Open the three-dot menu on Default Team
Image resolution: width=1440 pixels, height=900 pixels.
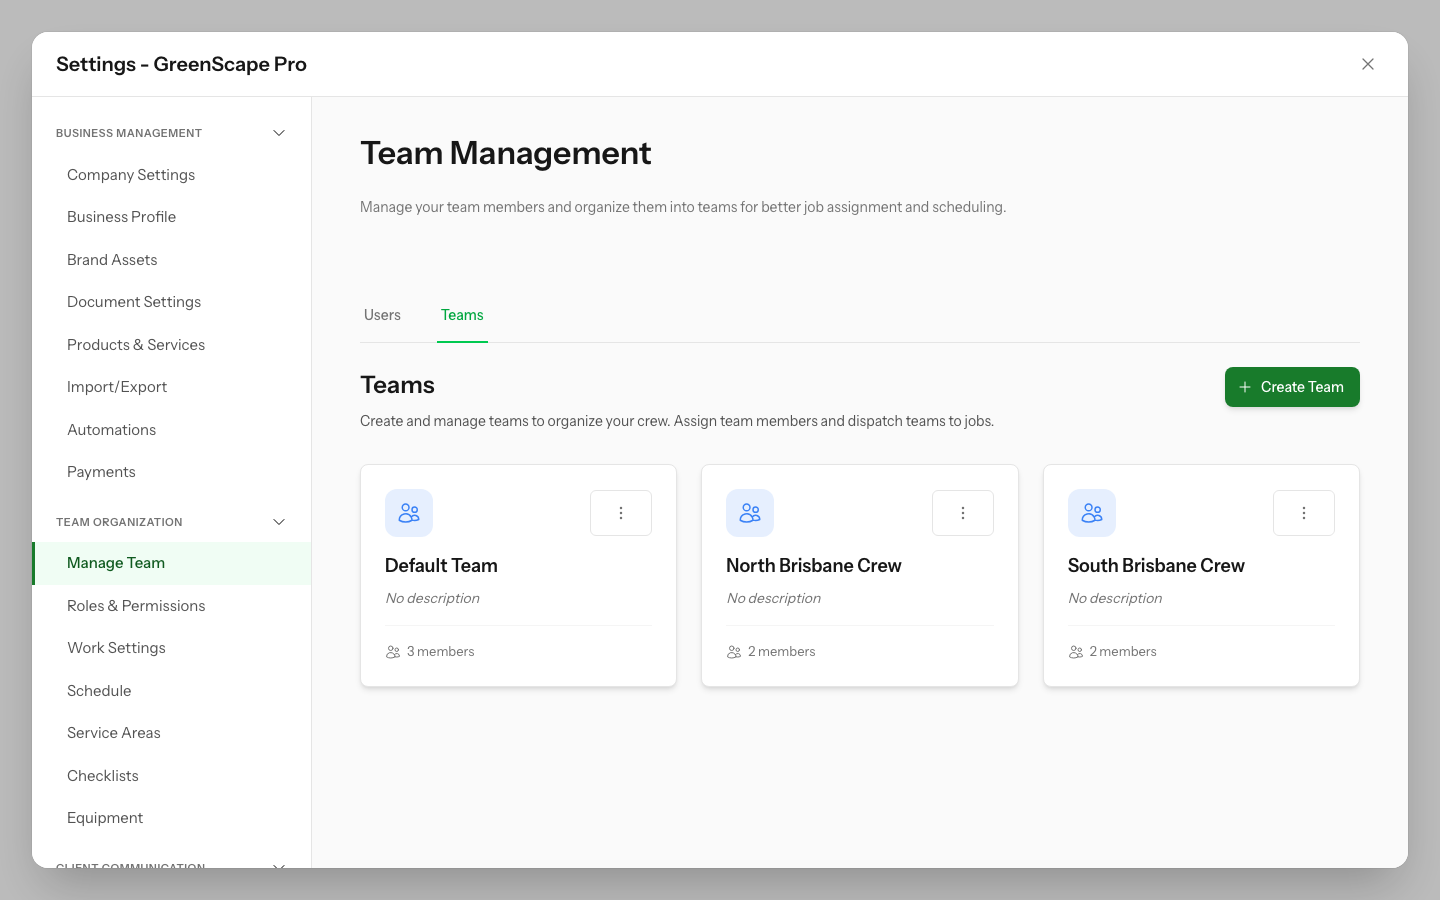coord(620,512)
